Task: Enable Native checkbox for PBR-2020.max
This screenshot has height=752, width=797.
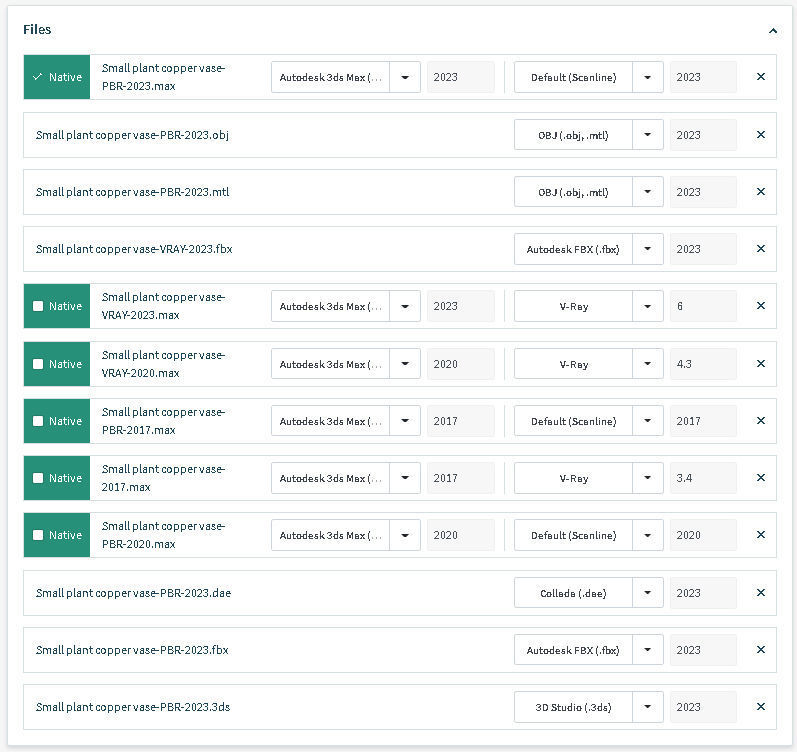Action: coord(38,536)
